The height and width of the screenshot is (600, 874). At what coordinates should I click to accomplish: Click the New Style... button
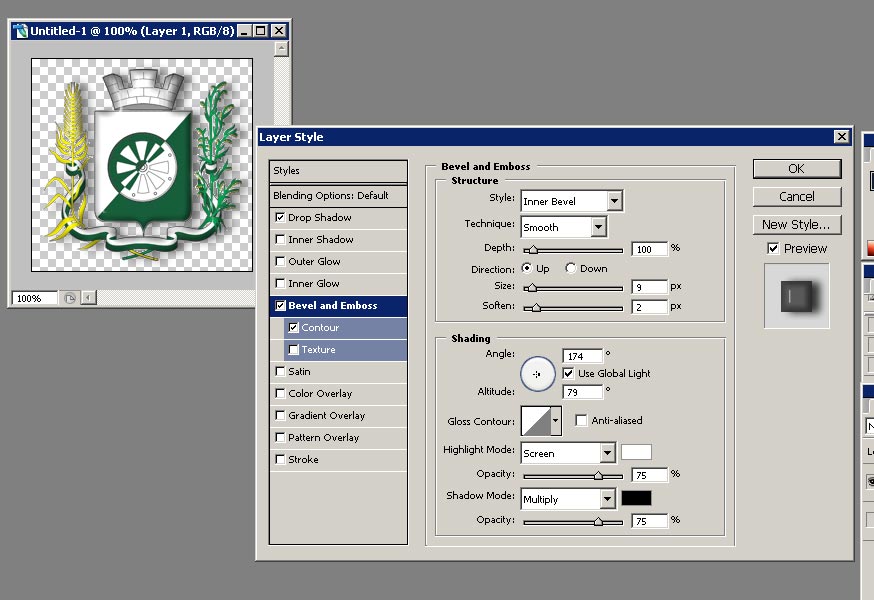click(796, 225)
